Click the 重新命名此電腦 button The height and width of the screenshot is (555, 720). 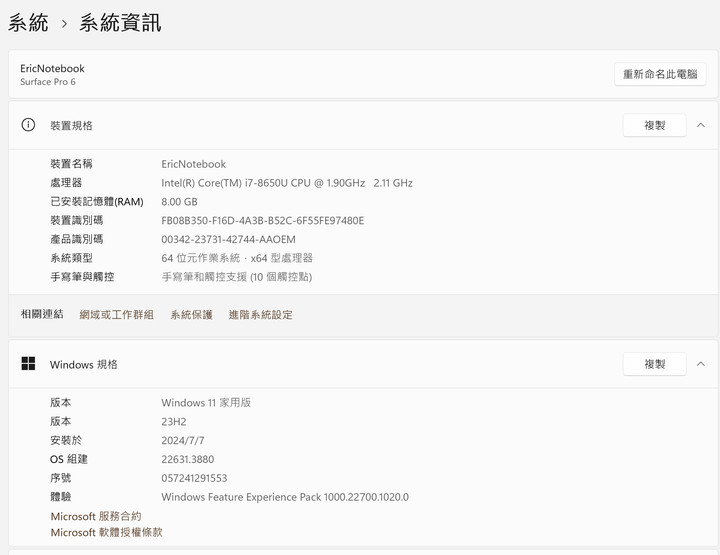pyautogui.click(x=660, y=74)
